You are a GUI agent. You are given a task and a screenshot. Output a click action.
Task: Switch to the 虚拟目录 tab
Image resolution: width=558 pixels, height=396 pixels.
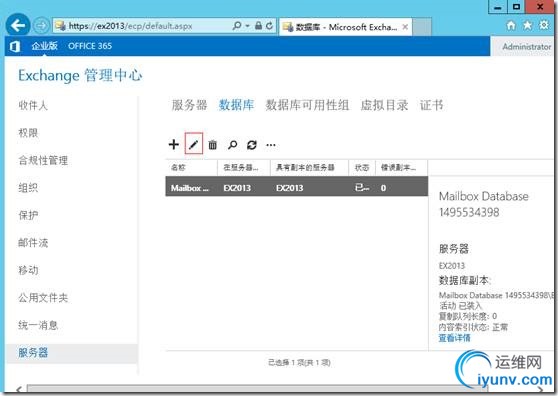click(x=384, y=105)
